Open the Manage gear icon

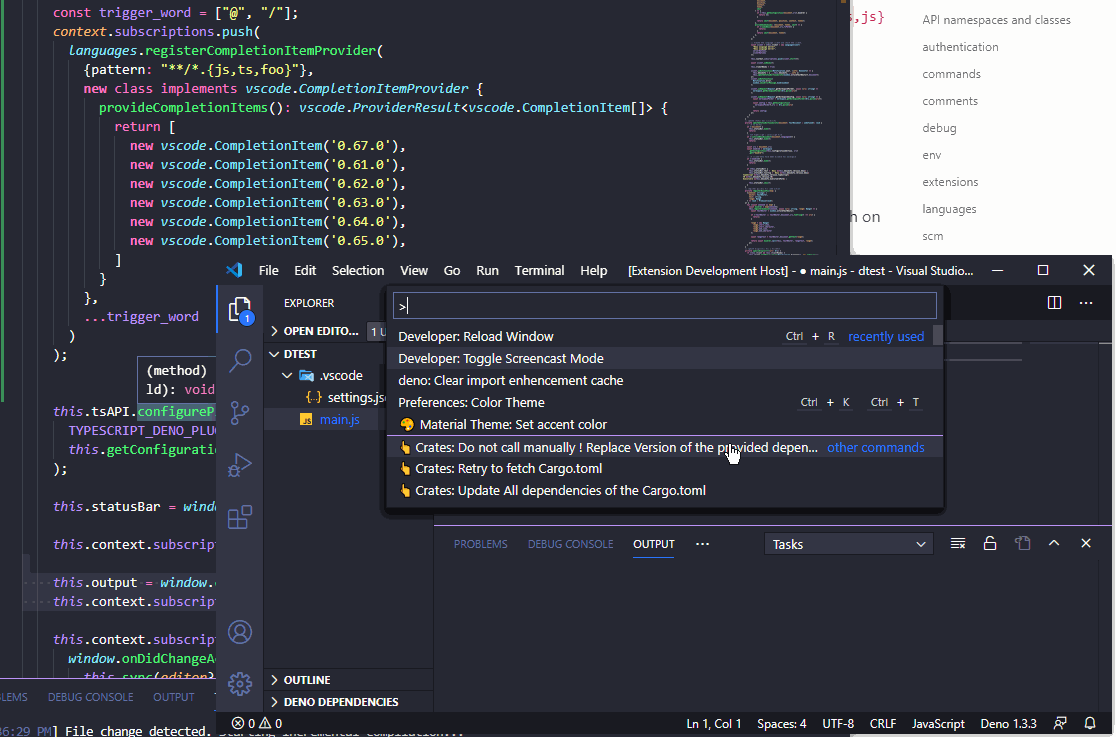(241, 684)
